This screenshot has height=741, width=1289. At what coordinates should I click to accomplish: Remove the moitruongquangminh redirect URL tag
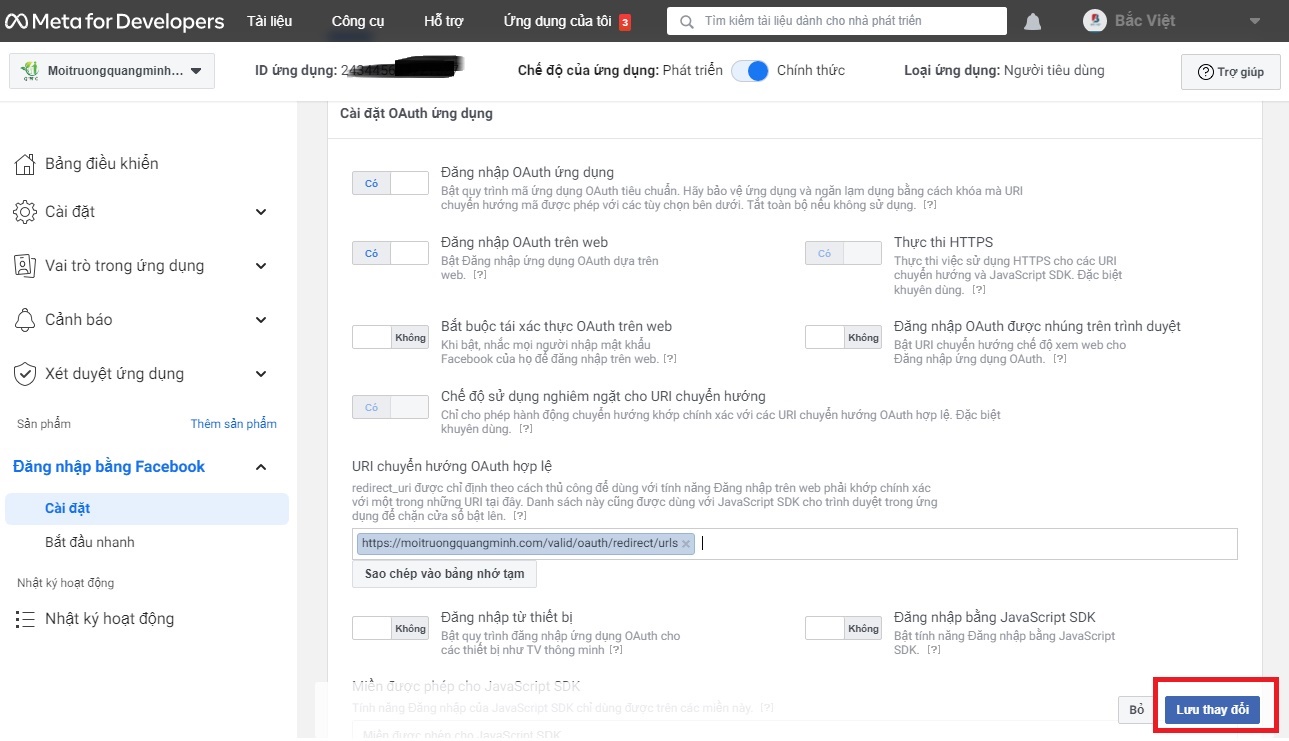point(686,544)
